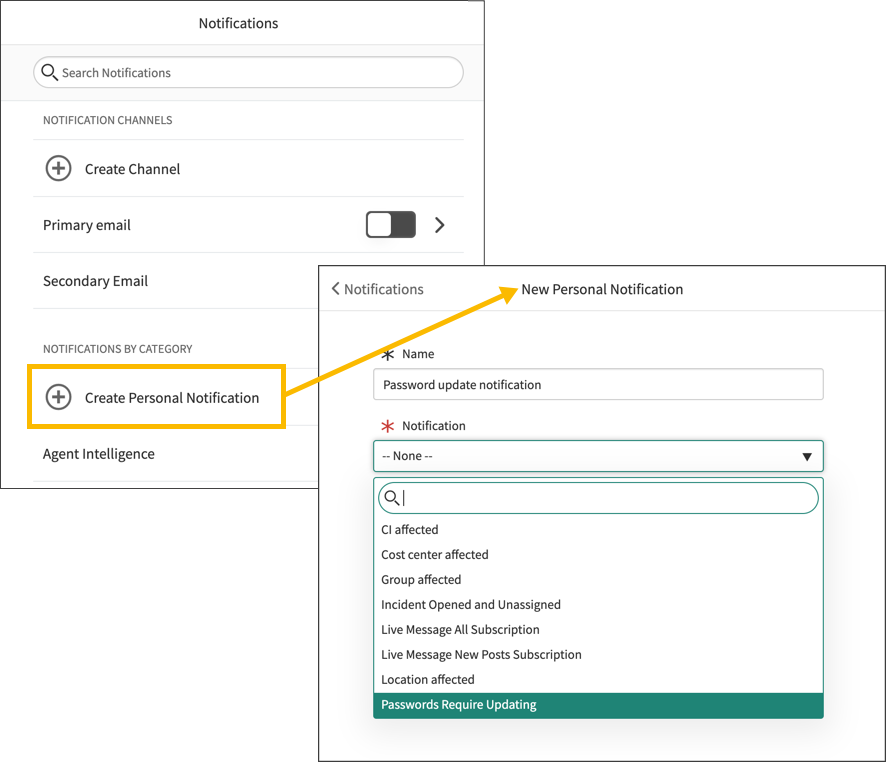Screen dimensions: 886x762
Task: Click the back chevron beside Notifications
Action: (335, 289)
